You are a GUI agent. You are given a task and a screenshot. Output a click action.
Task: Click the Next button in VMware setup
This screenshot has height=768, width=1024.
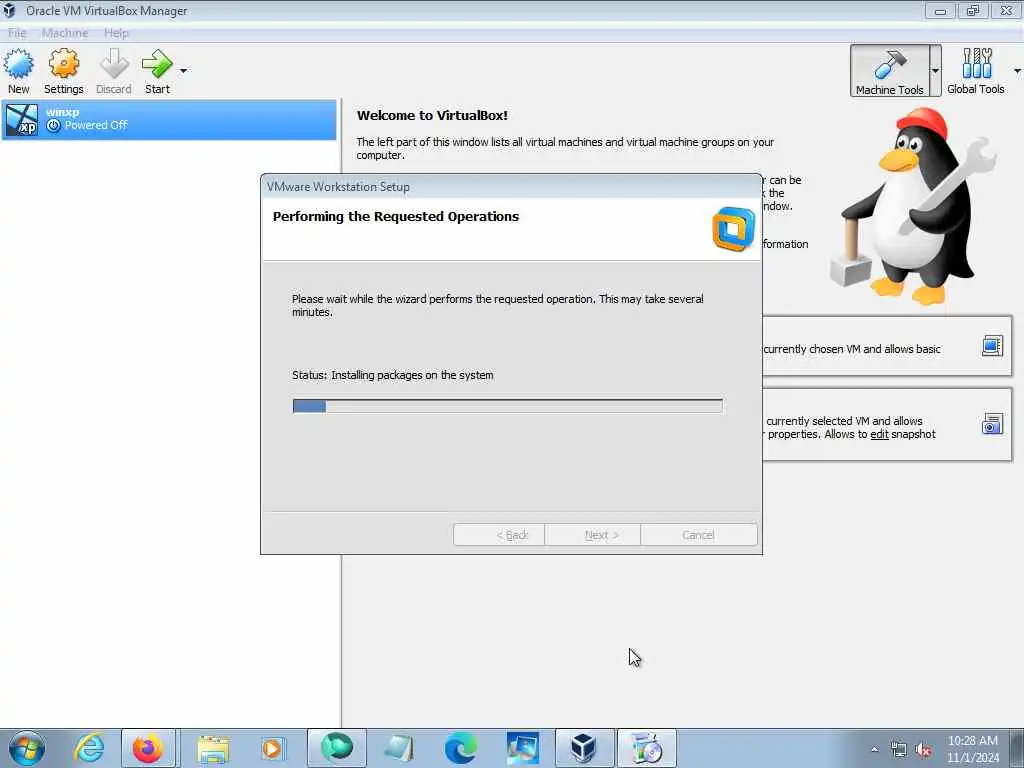592,535
